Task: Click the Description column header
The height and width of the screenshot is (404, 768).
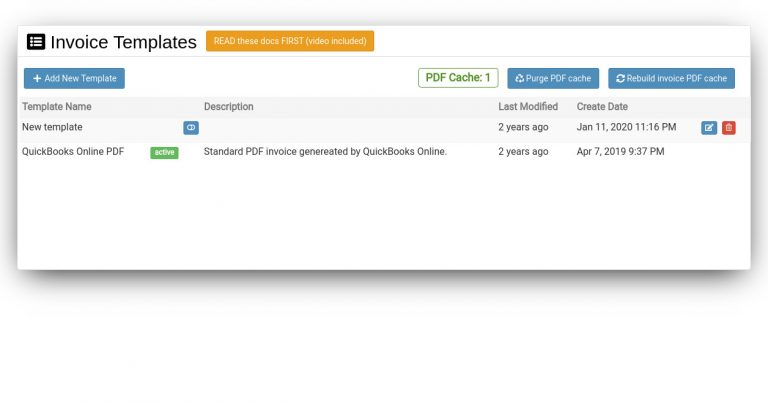Action: click(x=229, y=107)
